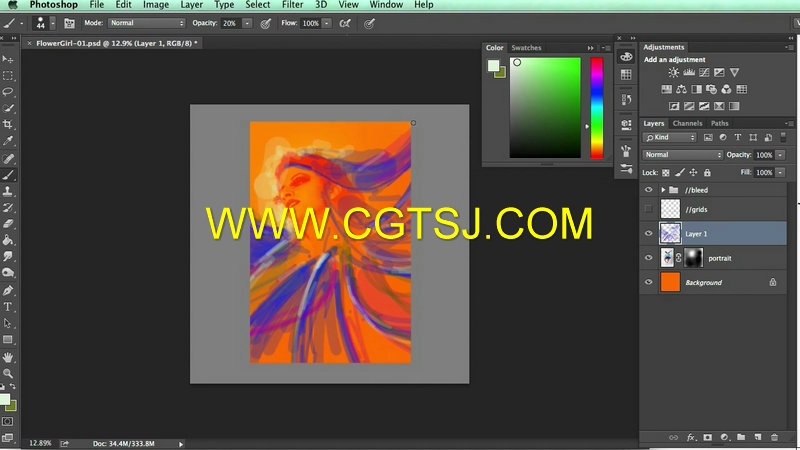Image resolution: width=800 pixels, height=450 pixels.
Task: Create a new group folder icon
Action: tap(741, 437)
